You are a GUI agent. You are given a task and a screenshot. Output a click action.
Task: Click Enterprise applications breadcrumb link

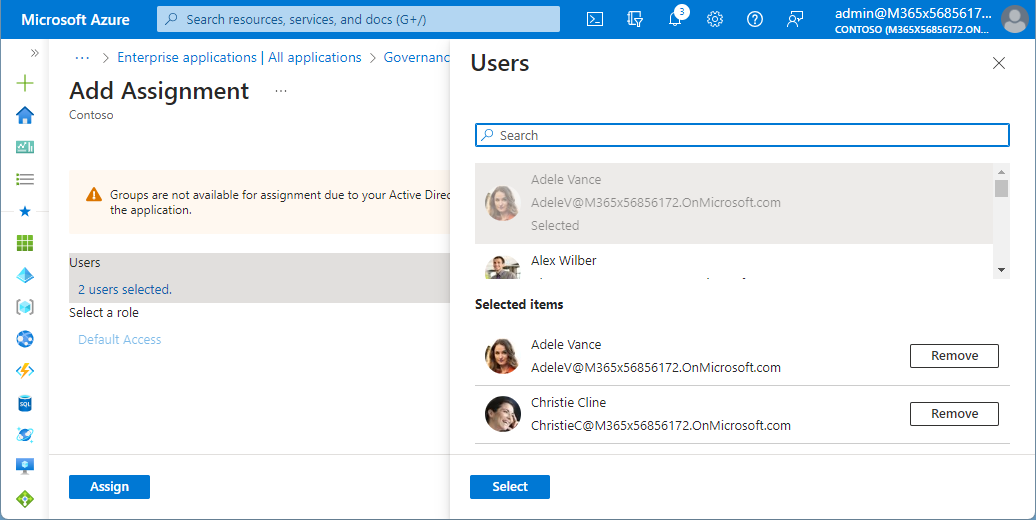[x=239, y=58]
